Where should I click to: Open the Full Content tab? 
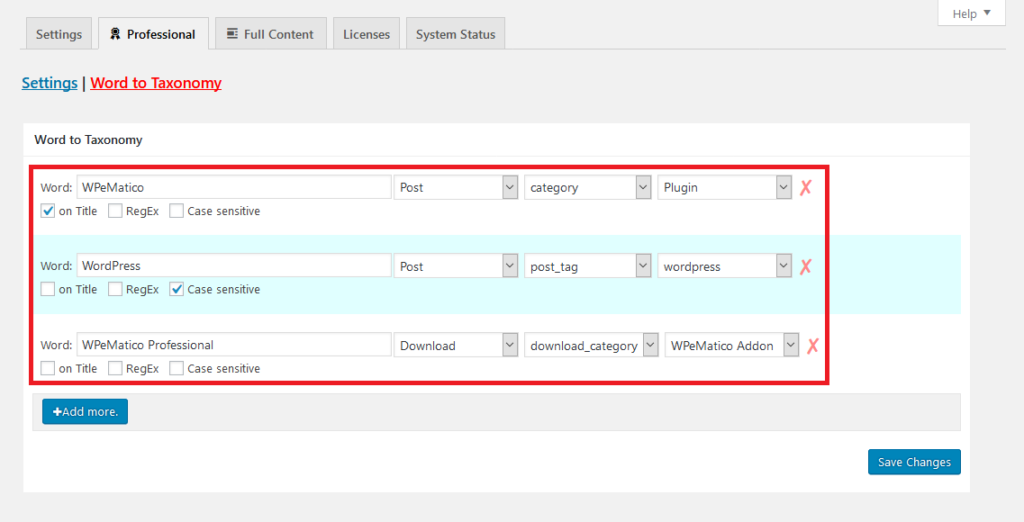pyautogui.click(x=271, y=34)
